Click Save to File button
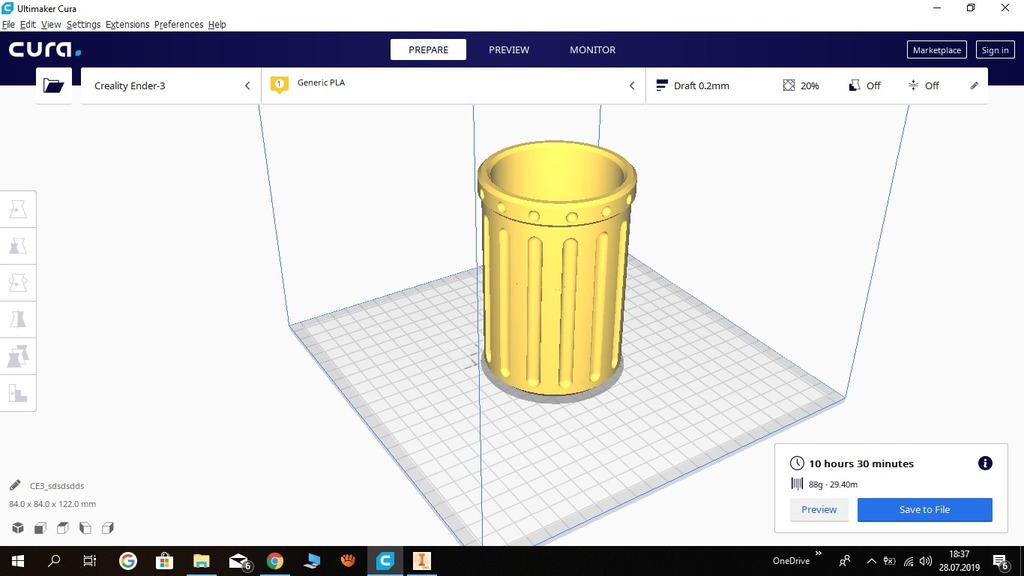This screenshot has width=1024, height=576. point(925,509)
